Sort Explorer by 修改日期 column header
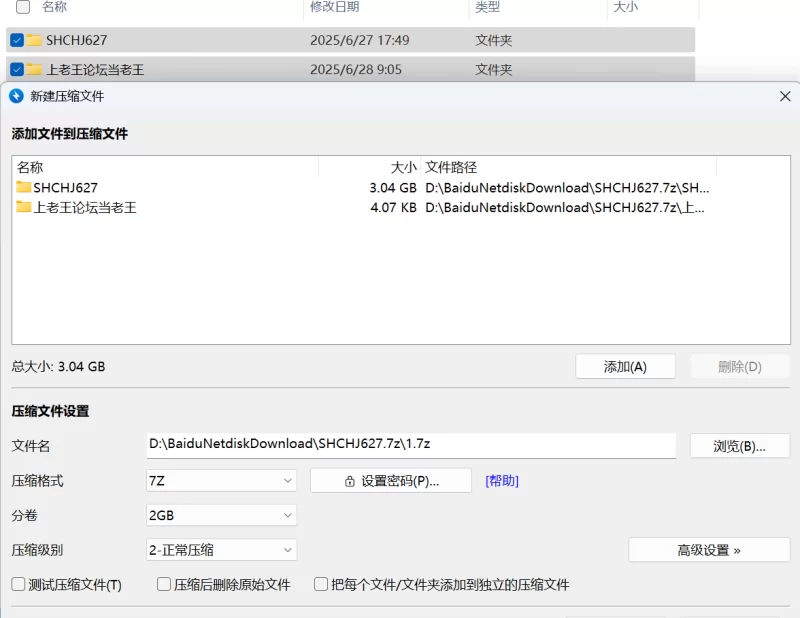The height and width of the screenshot is (618, 800). point(335,7)
